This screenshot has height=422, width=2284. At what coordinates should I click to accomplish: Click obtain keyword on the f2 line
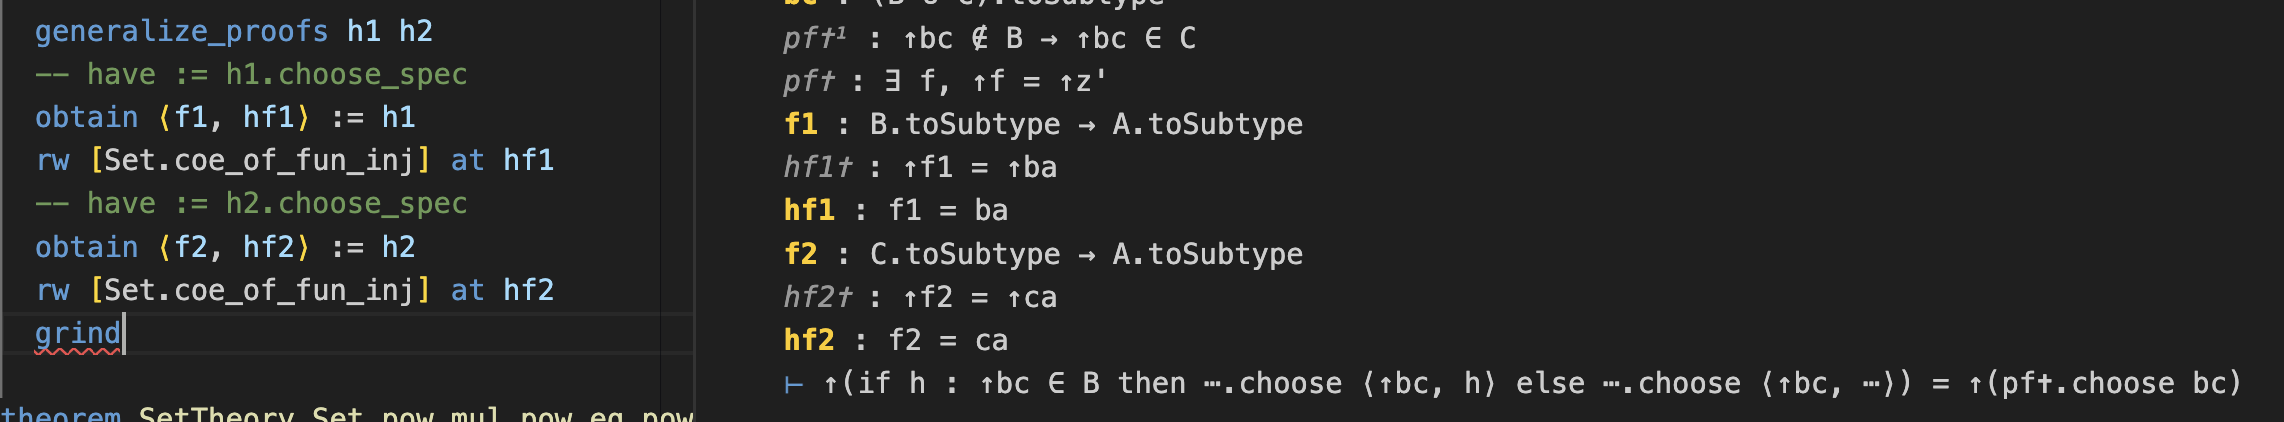pyautogui.click(x=86, y=247)
